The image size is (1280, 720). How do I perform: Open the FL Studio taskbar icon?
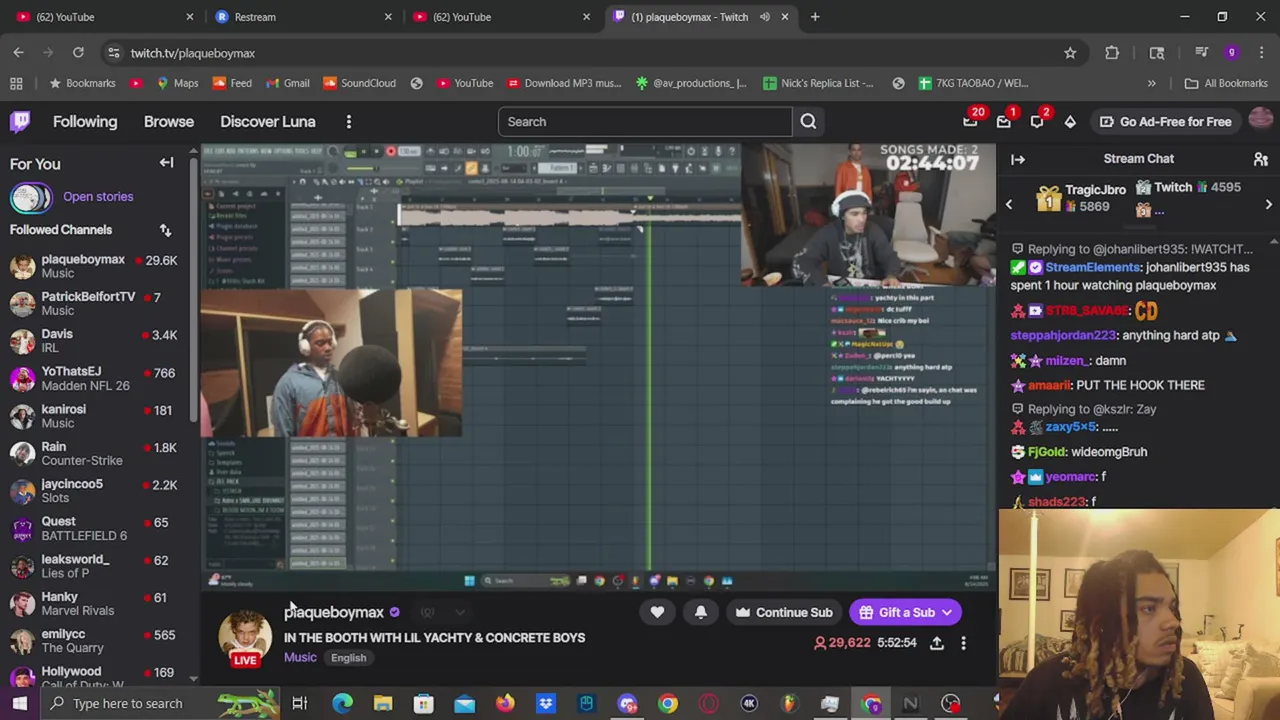click(x=789, y=703)
